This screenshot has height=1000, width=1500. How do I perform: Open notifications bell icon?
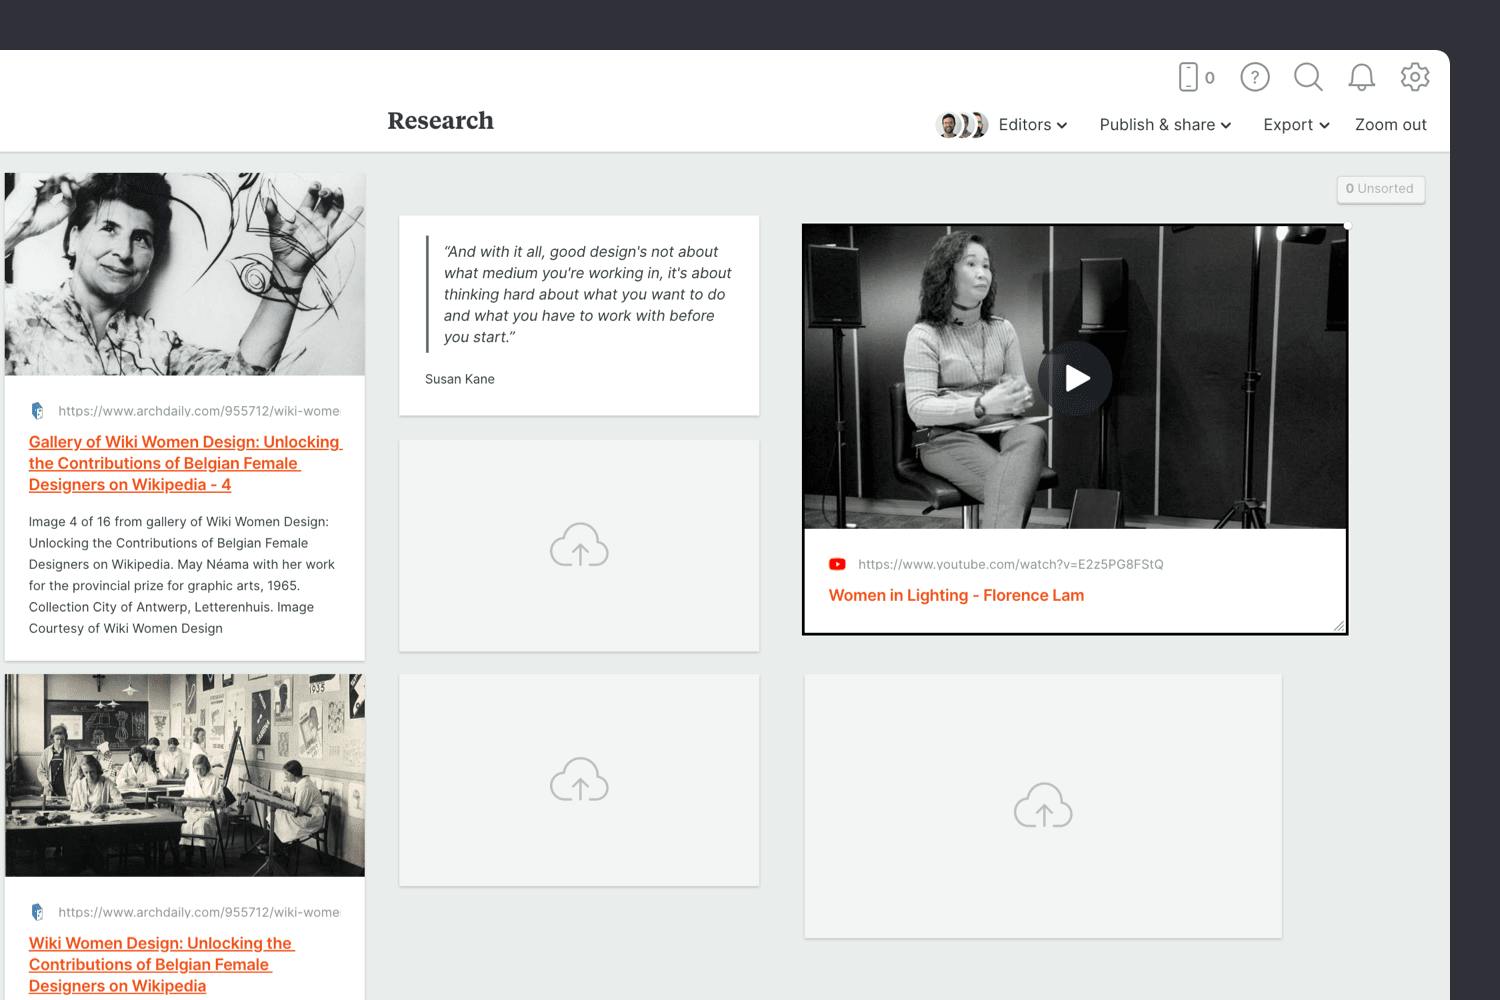[x=1361, y=77]
